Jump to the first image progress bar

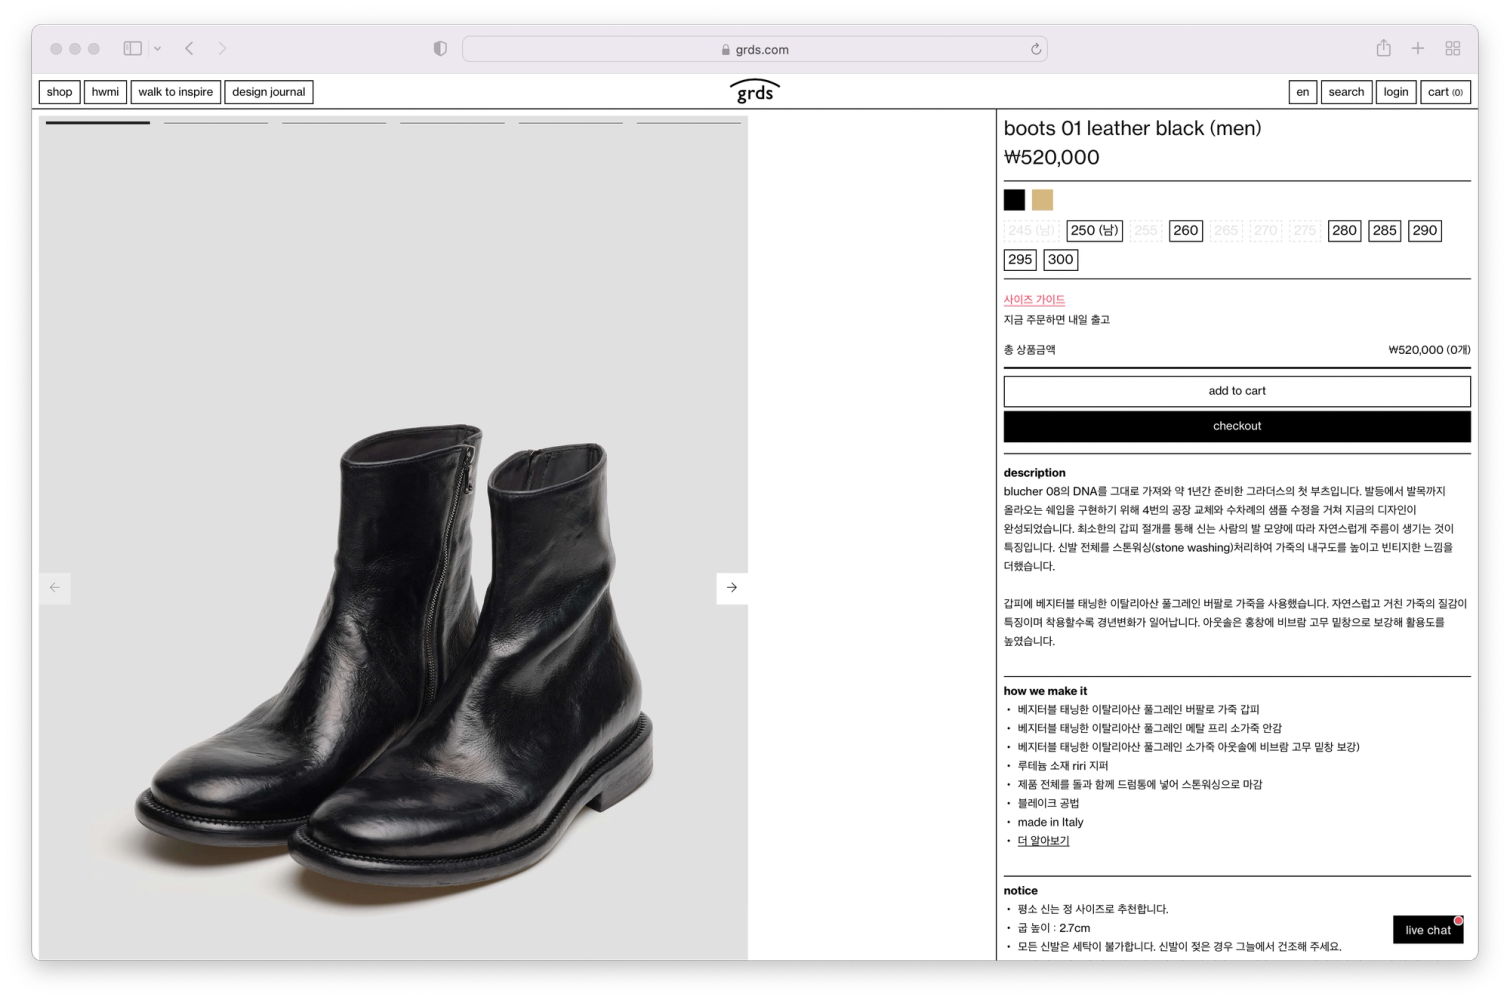[98, 123]
